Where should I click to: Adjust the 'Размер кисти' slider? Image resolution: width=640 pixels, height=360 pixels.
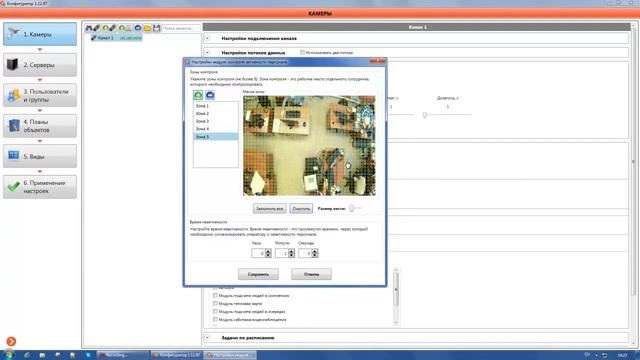pos(356,208)
